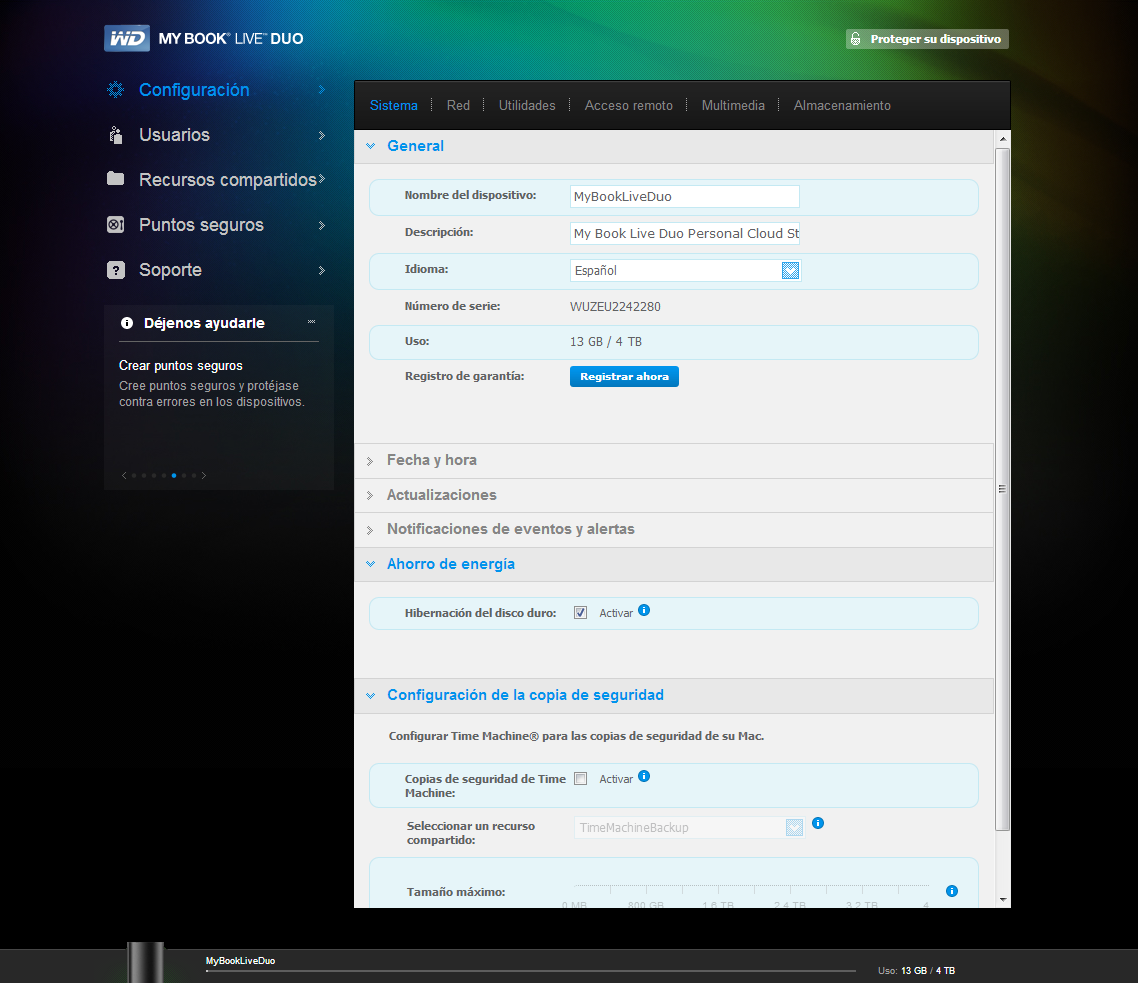Go to next help tip arrow
Viewport: 1138px width, 983px height.
(204, 476)
